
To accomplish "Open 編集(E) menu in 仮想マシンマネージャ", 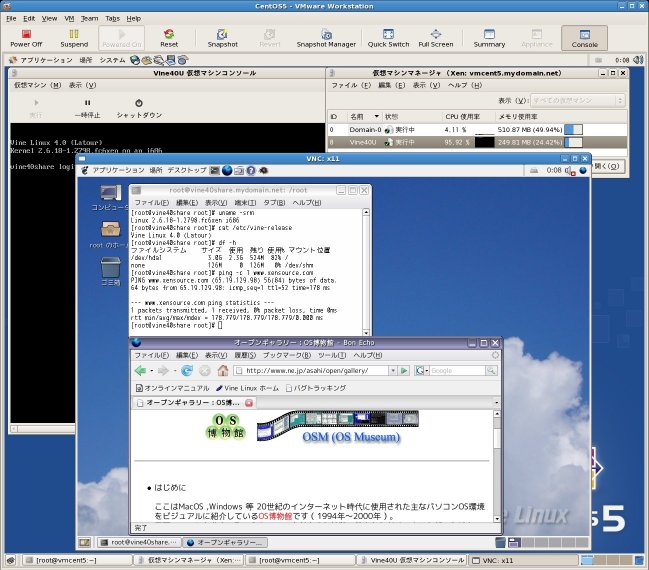I will click(x=391, y=85).
